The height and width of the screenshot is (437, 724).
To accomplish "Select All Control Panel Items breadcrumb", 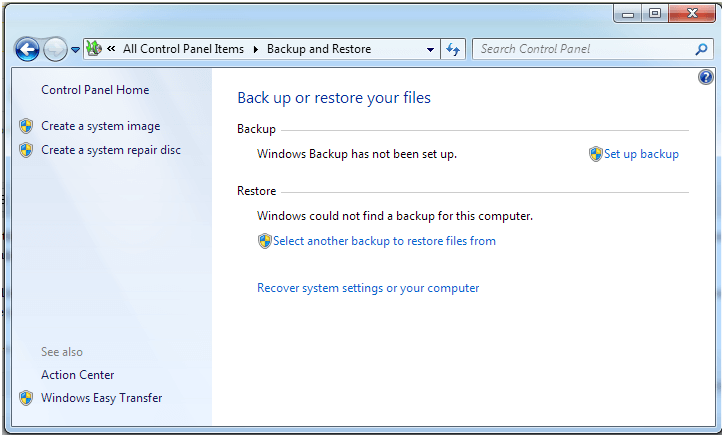I will click(183, 49).
